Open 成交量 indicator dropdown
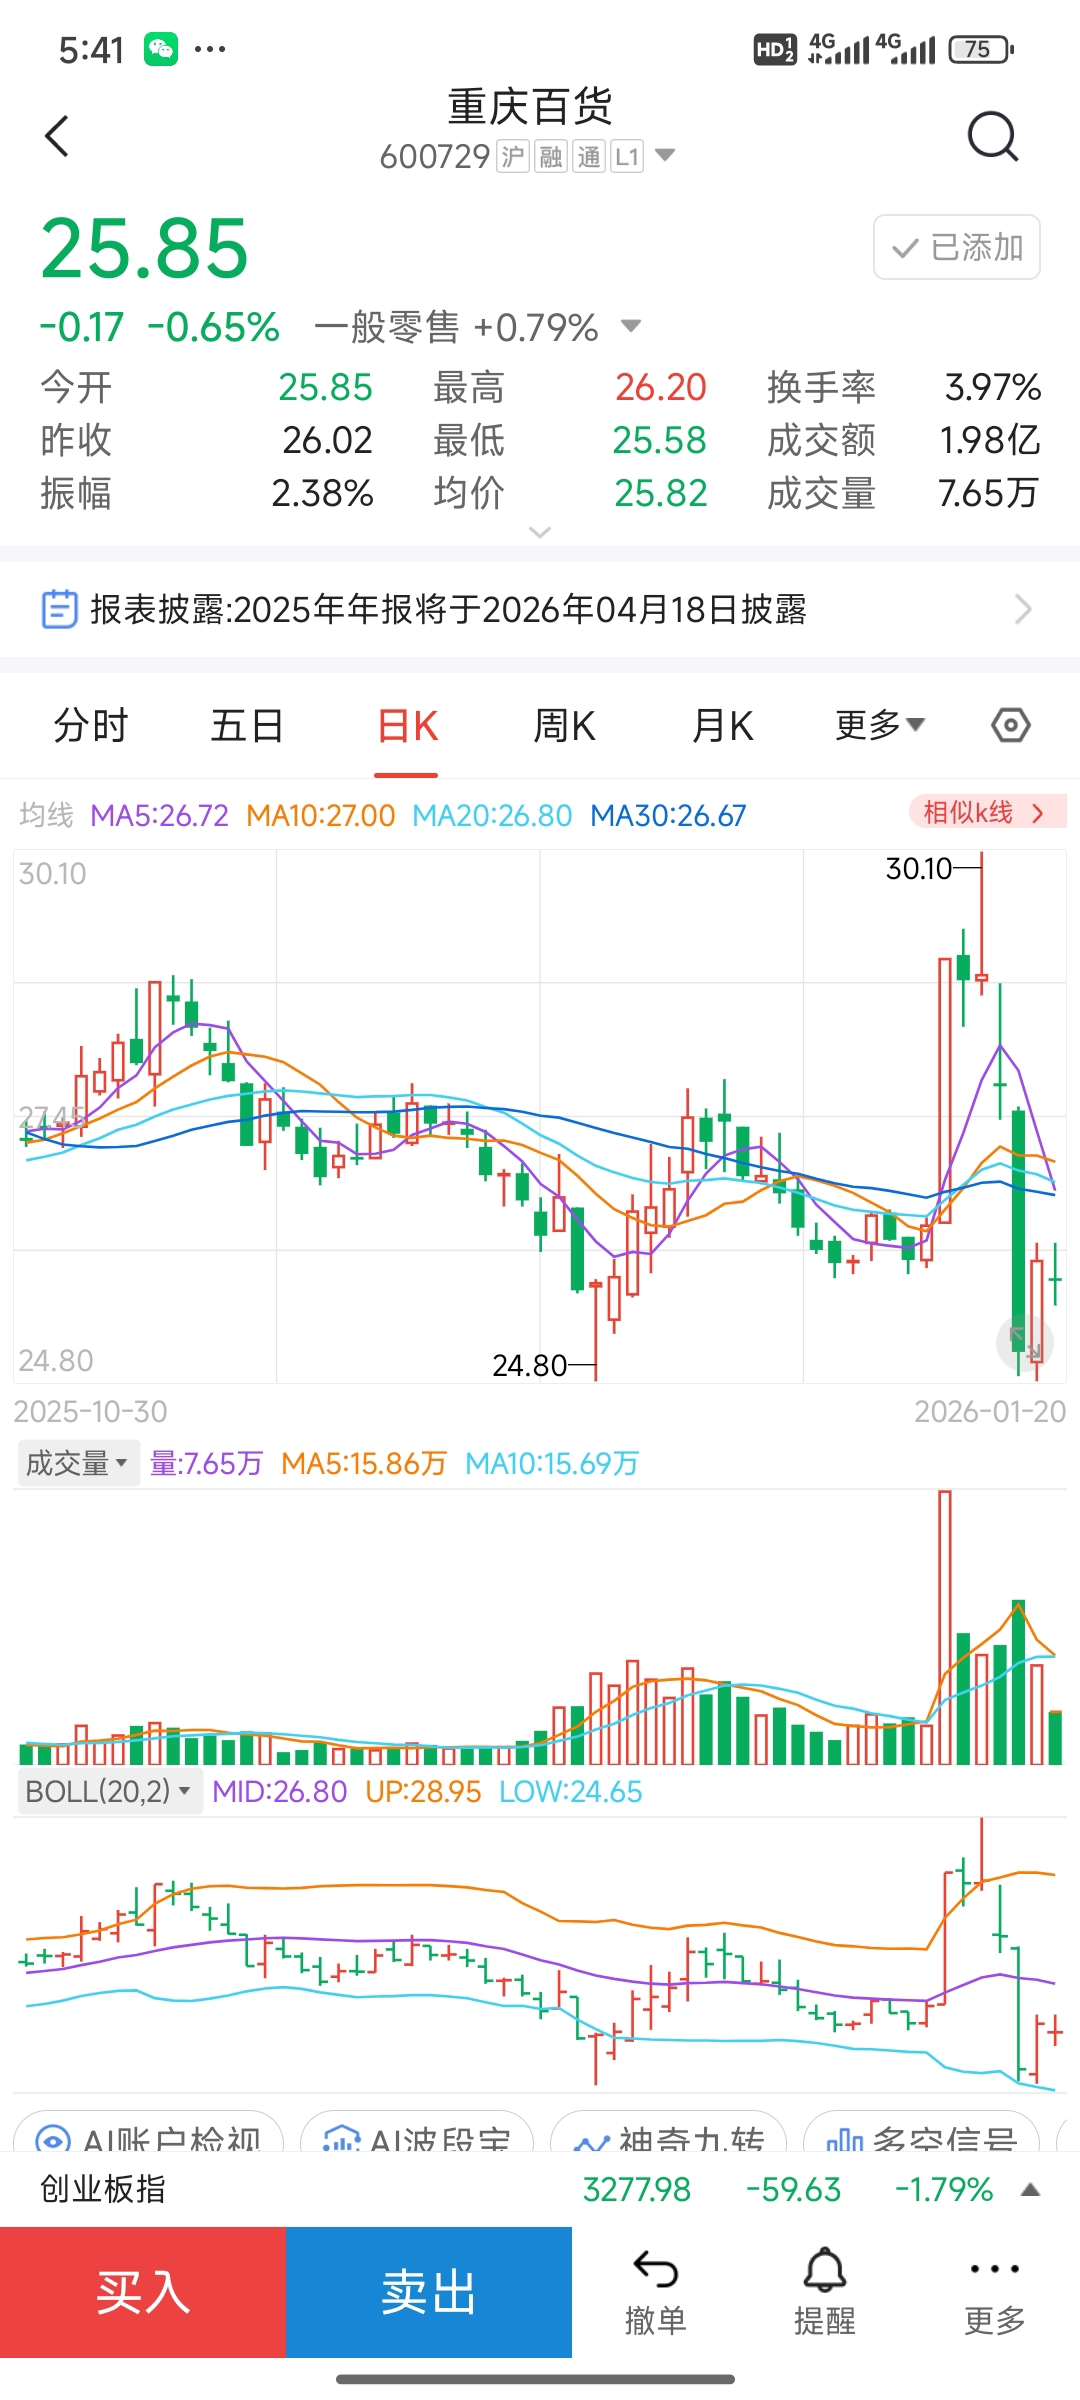The height and width of the screenshot is (2400, 1080). point(78,1464)
